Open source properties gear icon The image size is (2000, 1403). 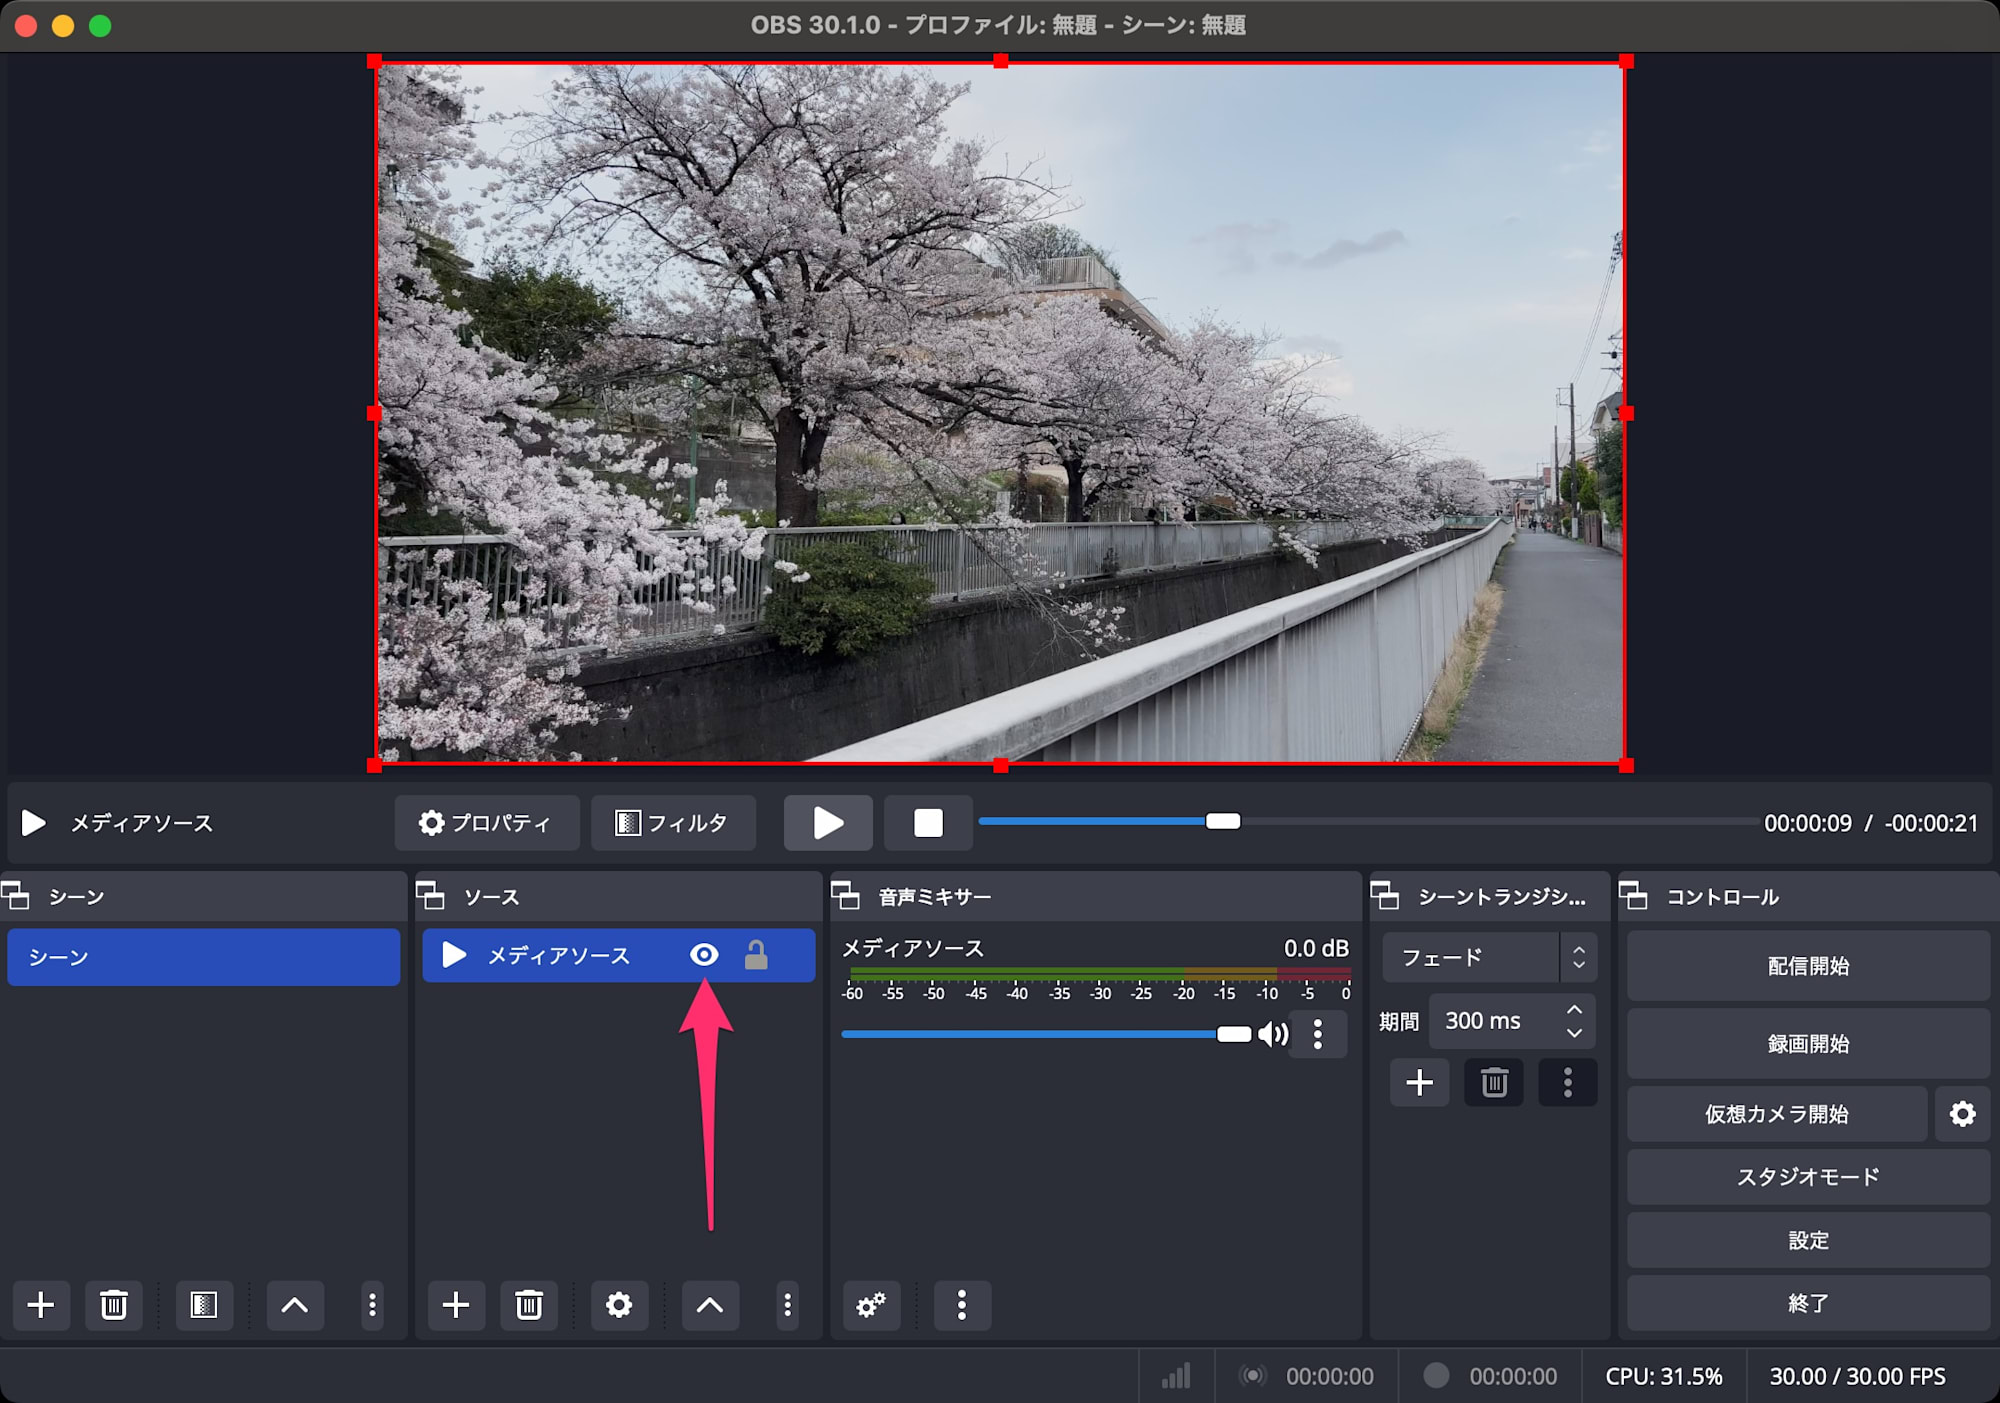point(619,1305)
